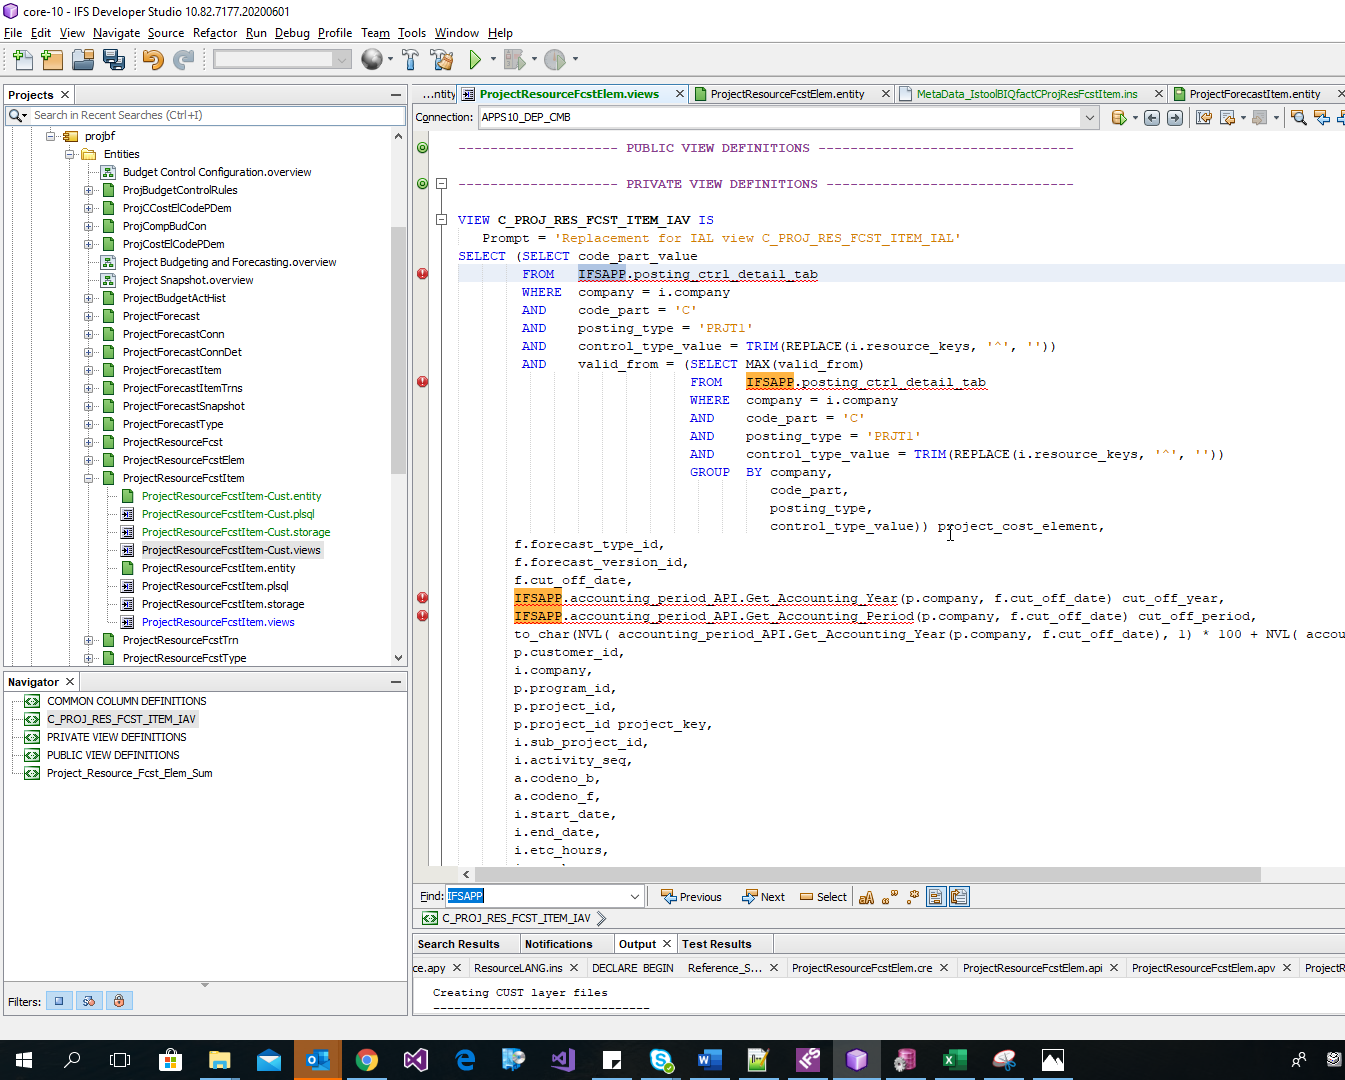Open Google Chrome from the taskbar
This screenshot has width=1345, height=1080.
click(x=367, y=1060)
